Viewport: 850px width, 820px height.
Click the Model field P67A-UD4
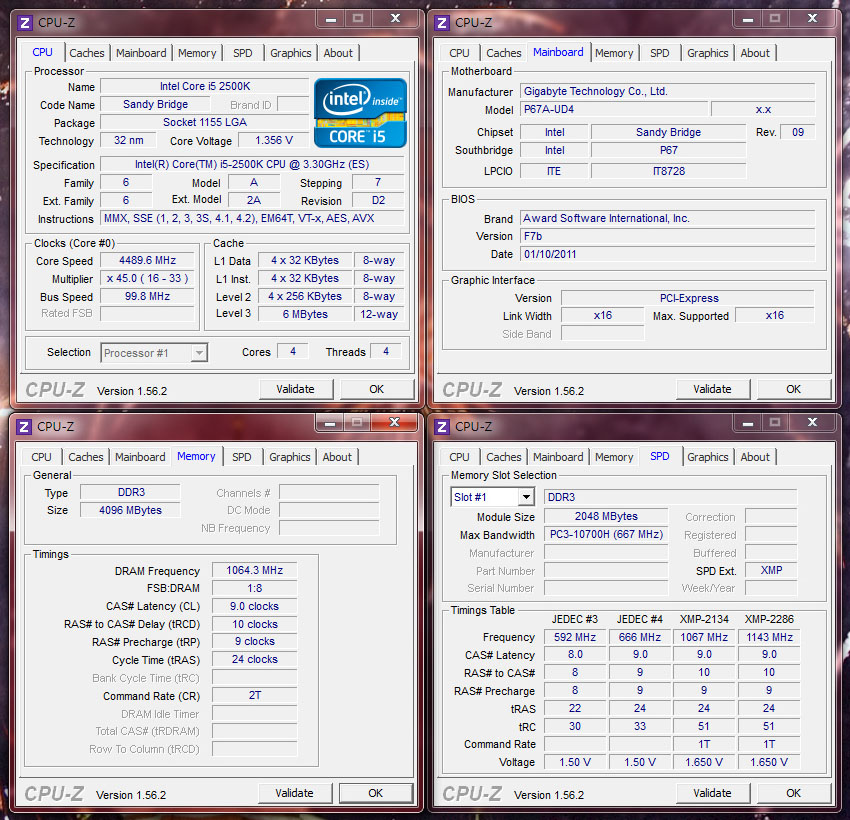click(x=614, y=109)
